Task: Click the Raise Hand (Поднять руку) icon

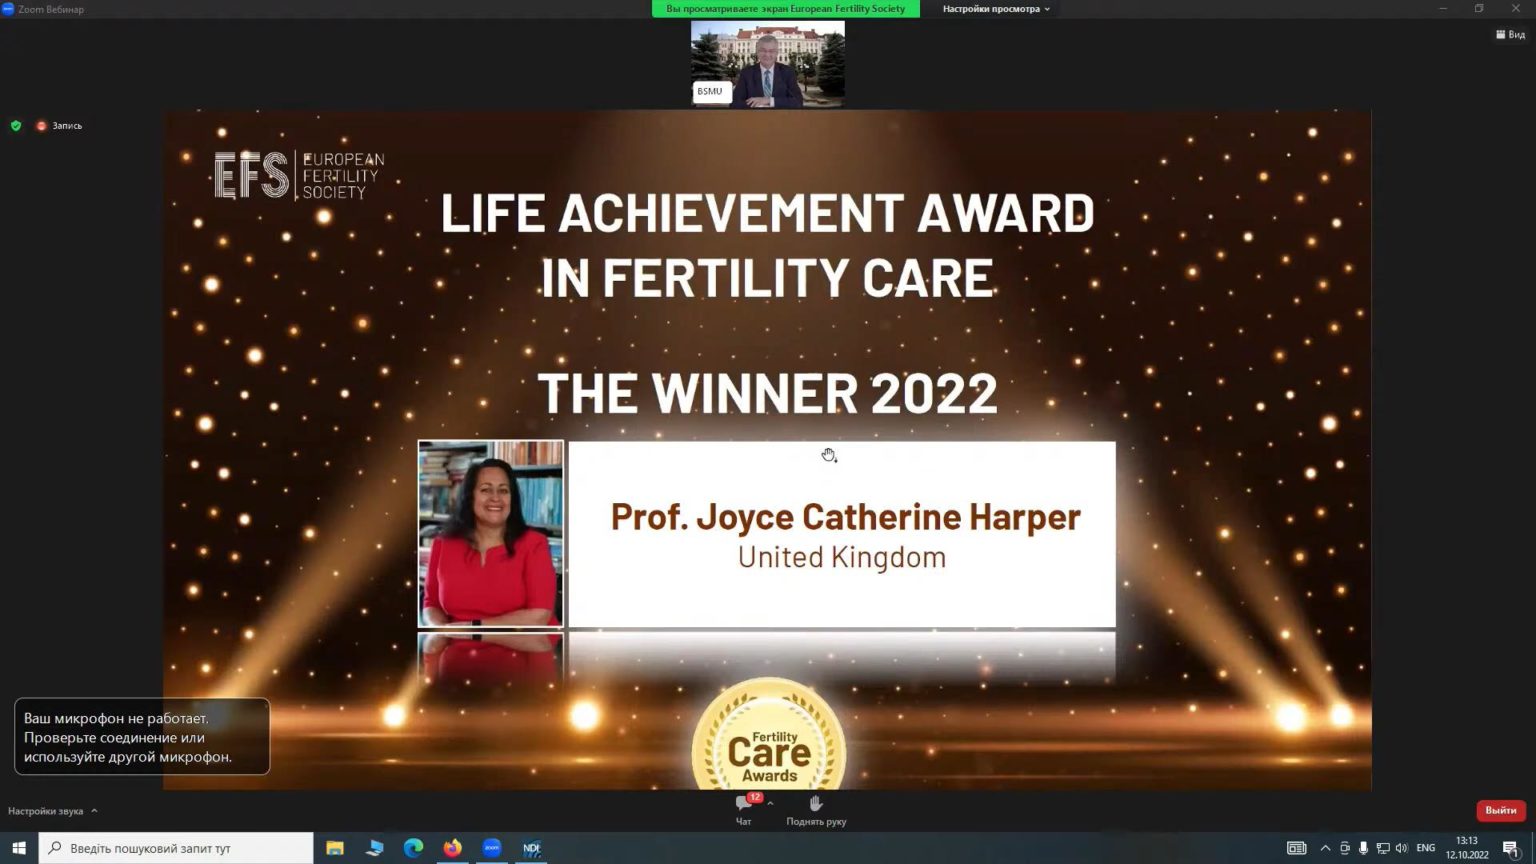Action: tap(816, 804)
